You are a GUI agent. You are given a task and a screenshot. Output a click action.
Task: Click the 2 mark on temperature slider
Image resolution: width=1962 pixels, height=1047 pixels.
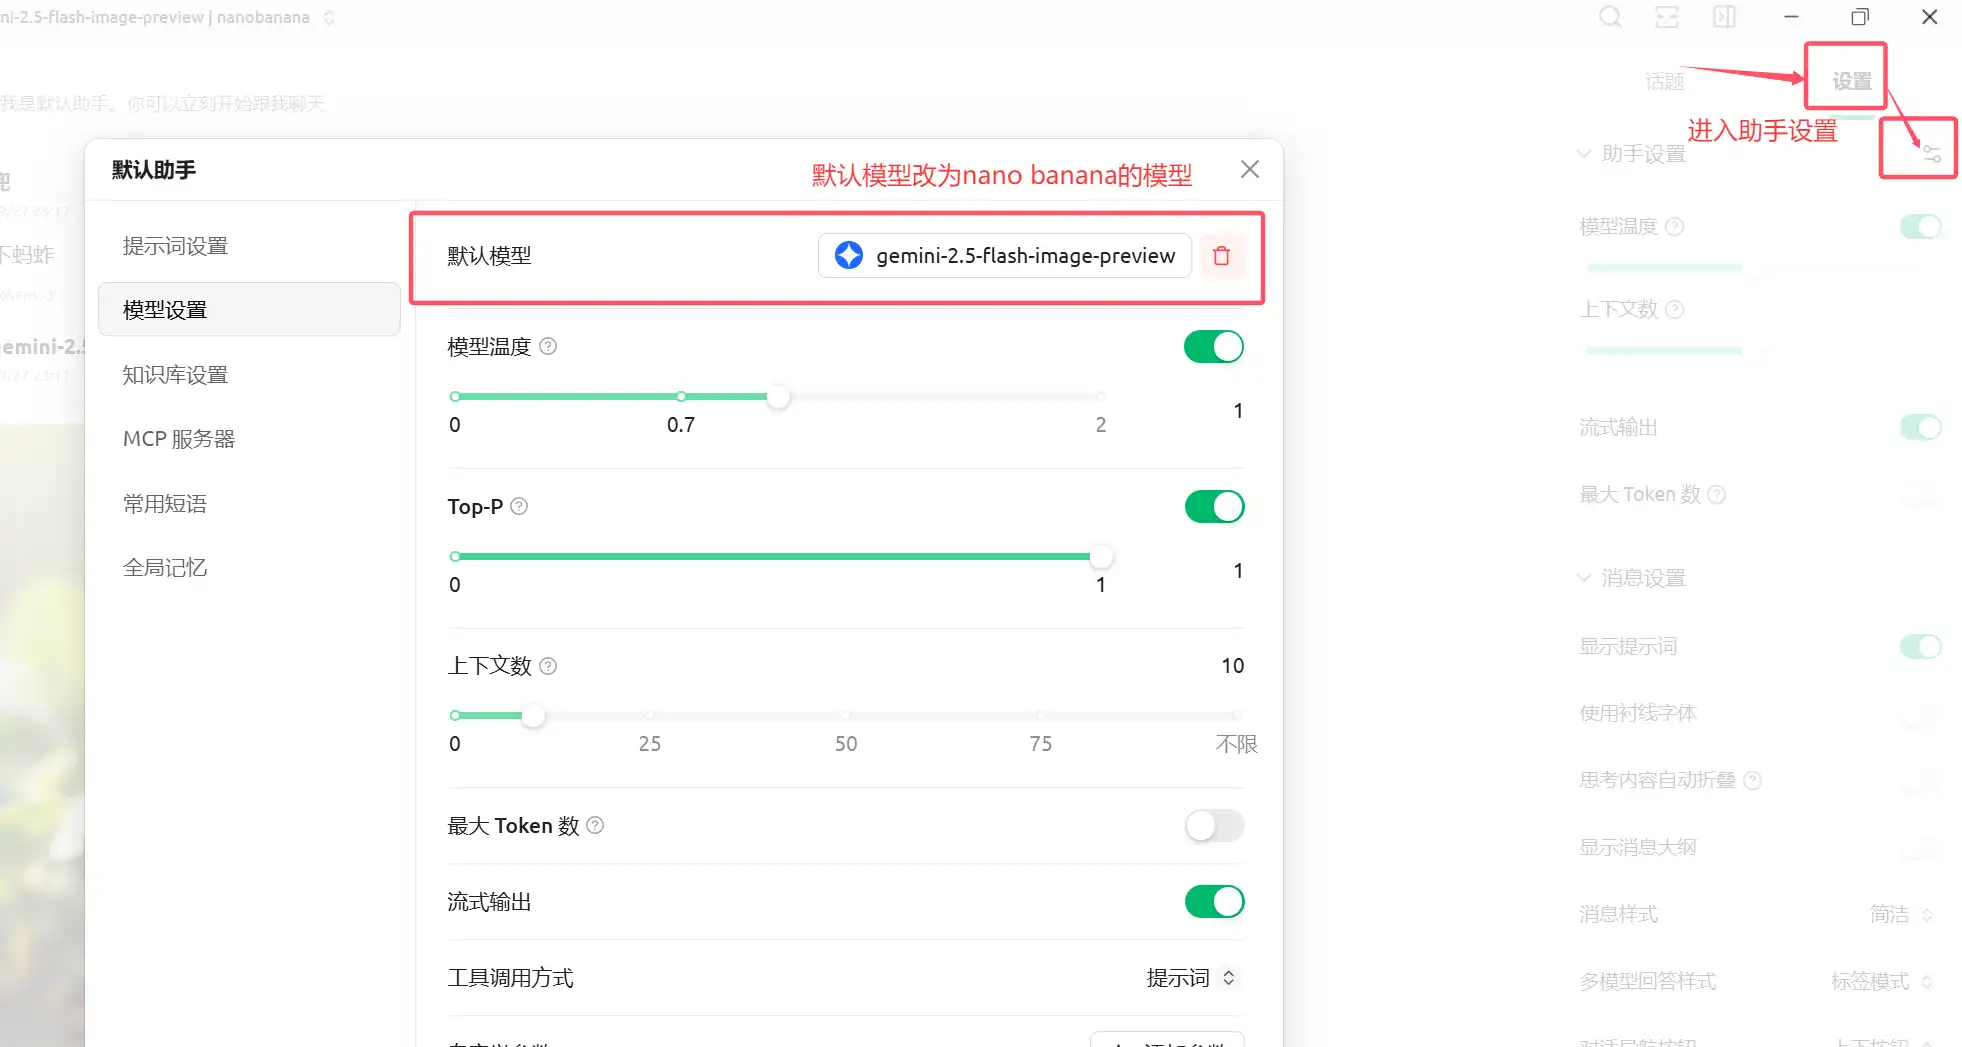point(1100,425)
